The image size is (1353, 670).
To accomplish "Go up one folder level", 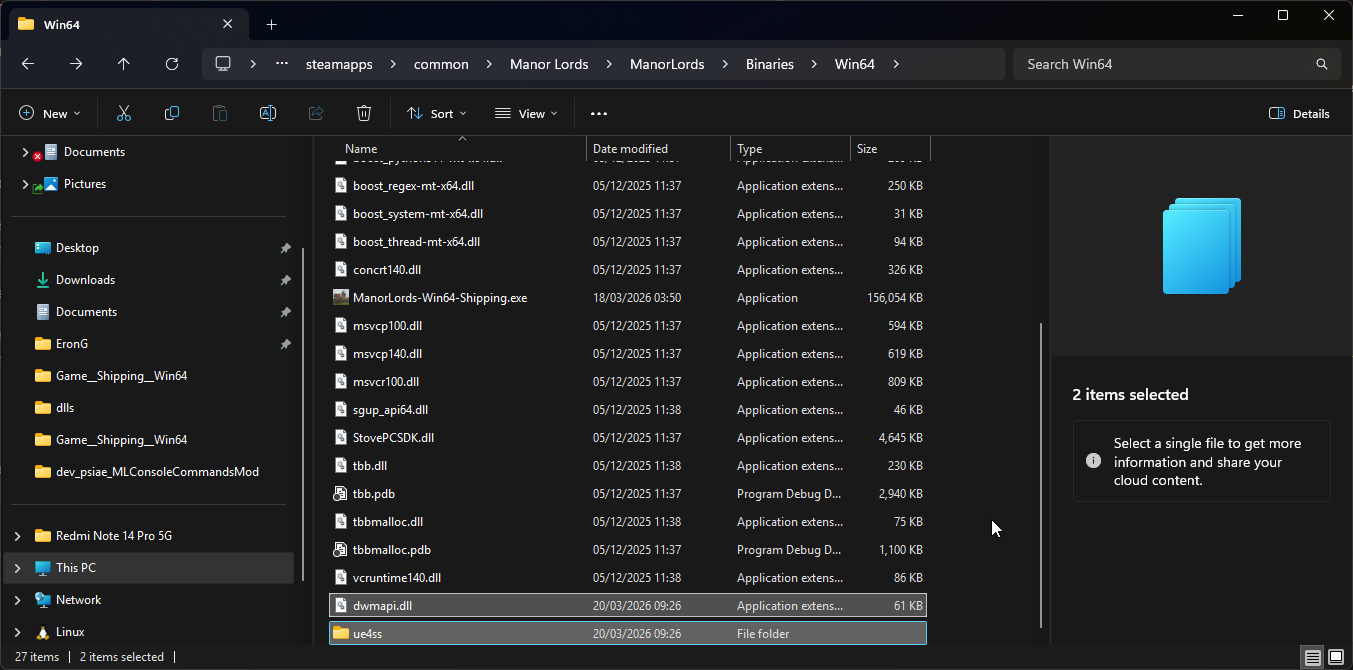I will (124, 64).
